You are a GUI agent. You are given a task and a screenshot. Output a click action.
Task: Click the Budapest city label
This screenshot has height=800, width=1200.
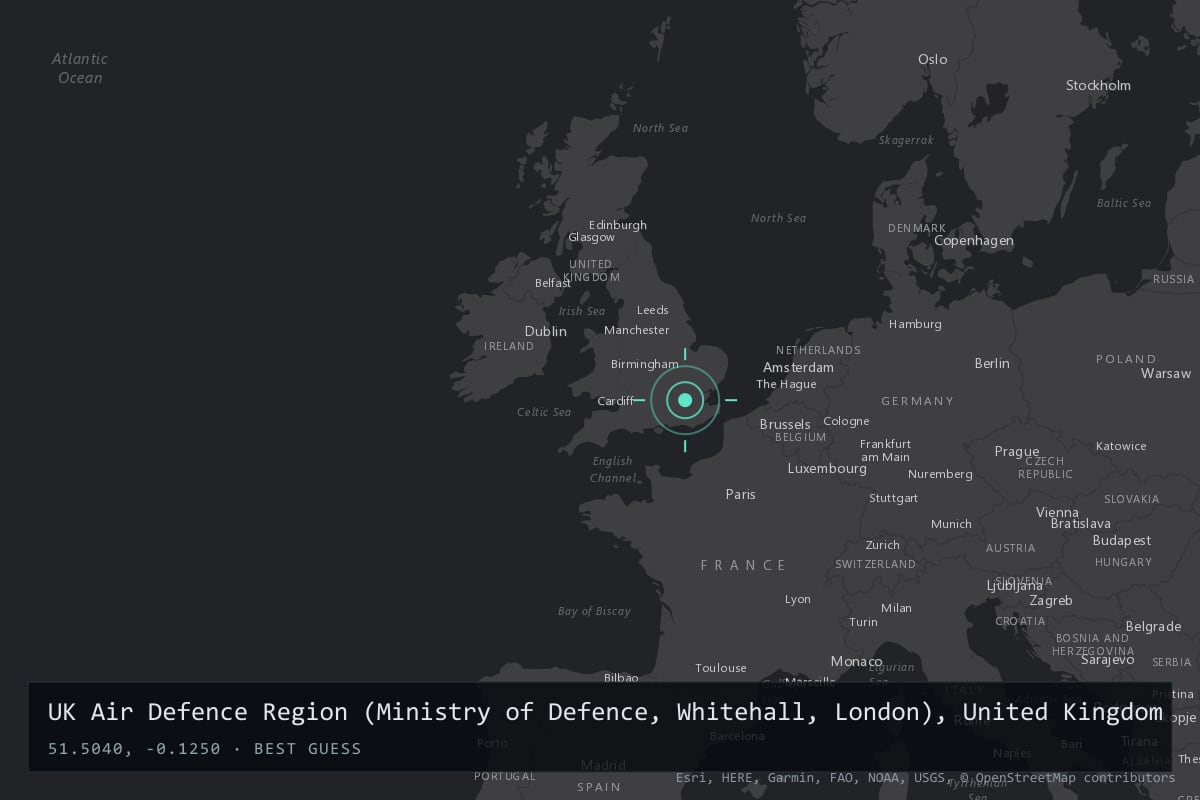coord(1122,540)
